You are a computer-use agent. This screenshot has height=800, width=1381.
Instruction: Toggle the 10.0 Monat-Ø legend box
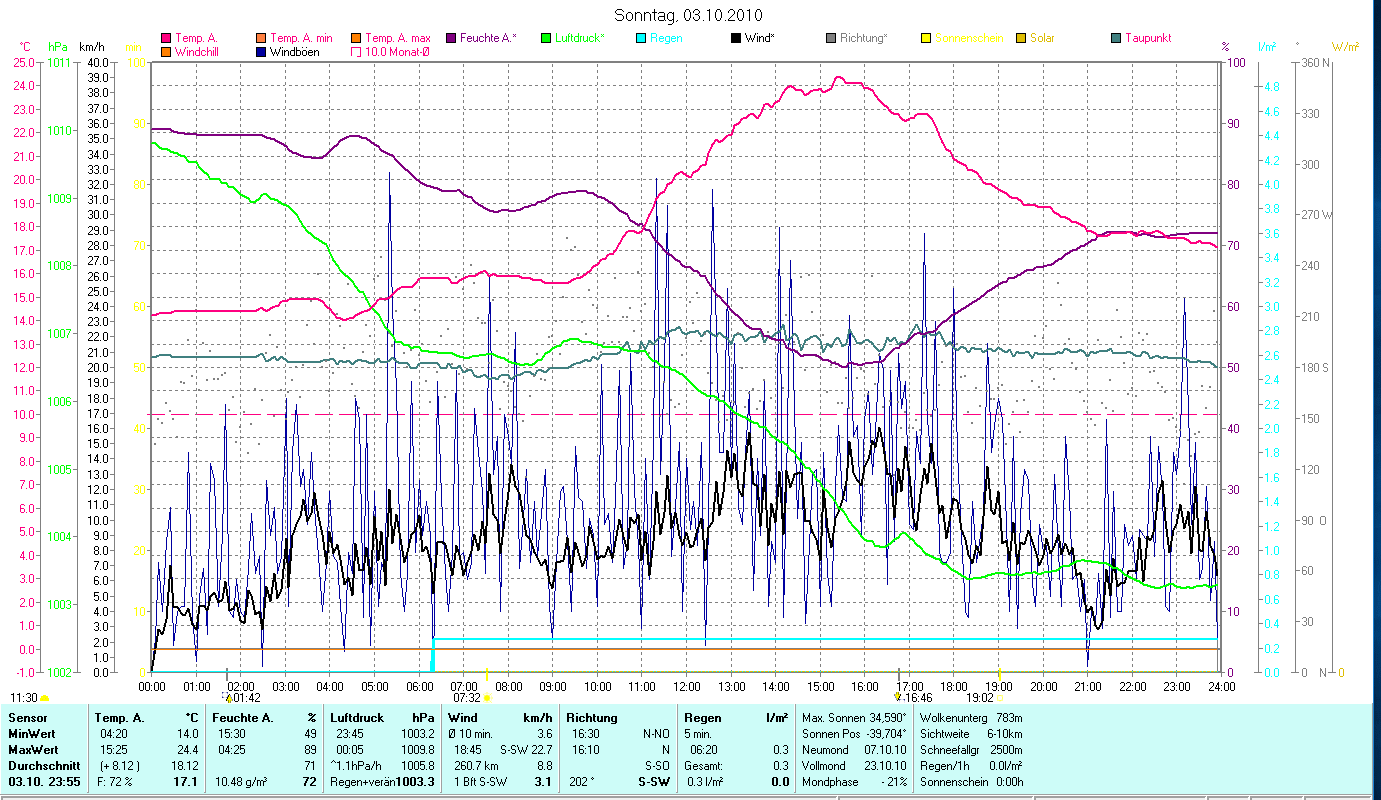(x=356, y=52)
